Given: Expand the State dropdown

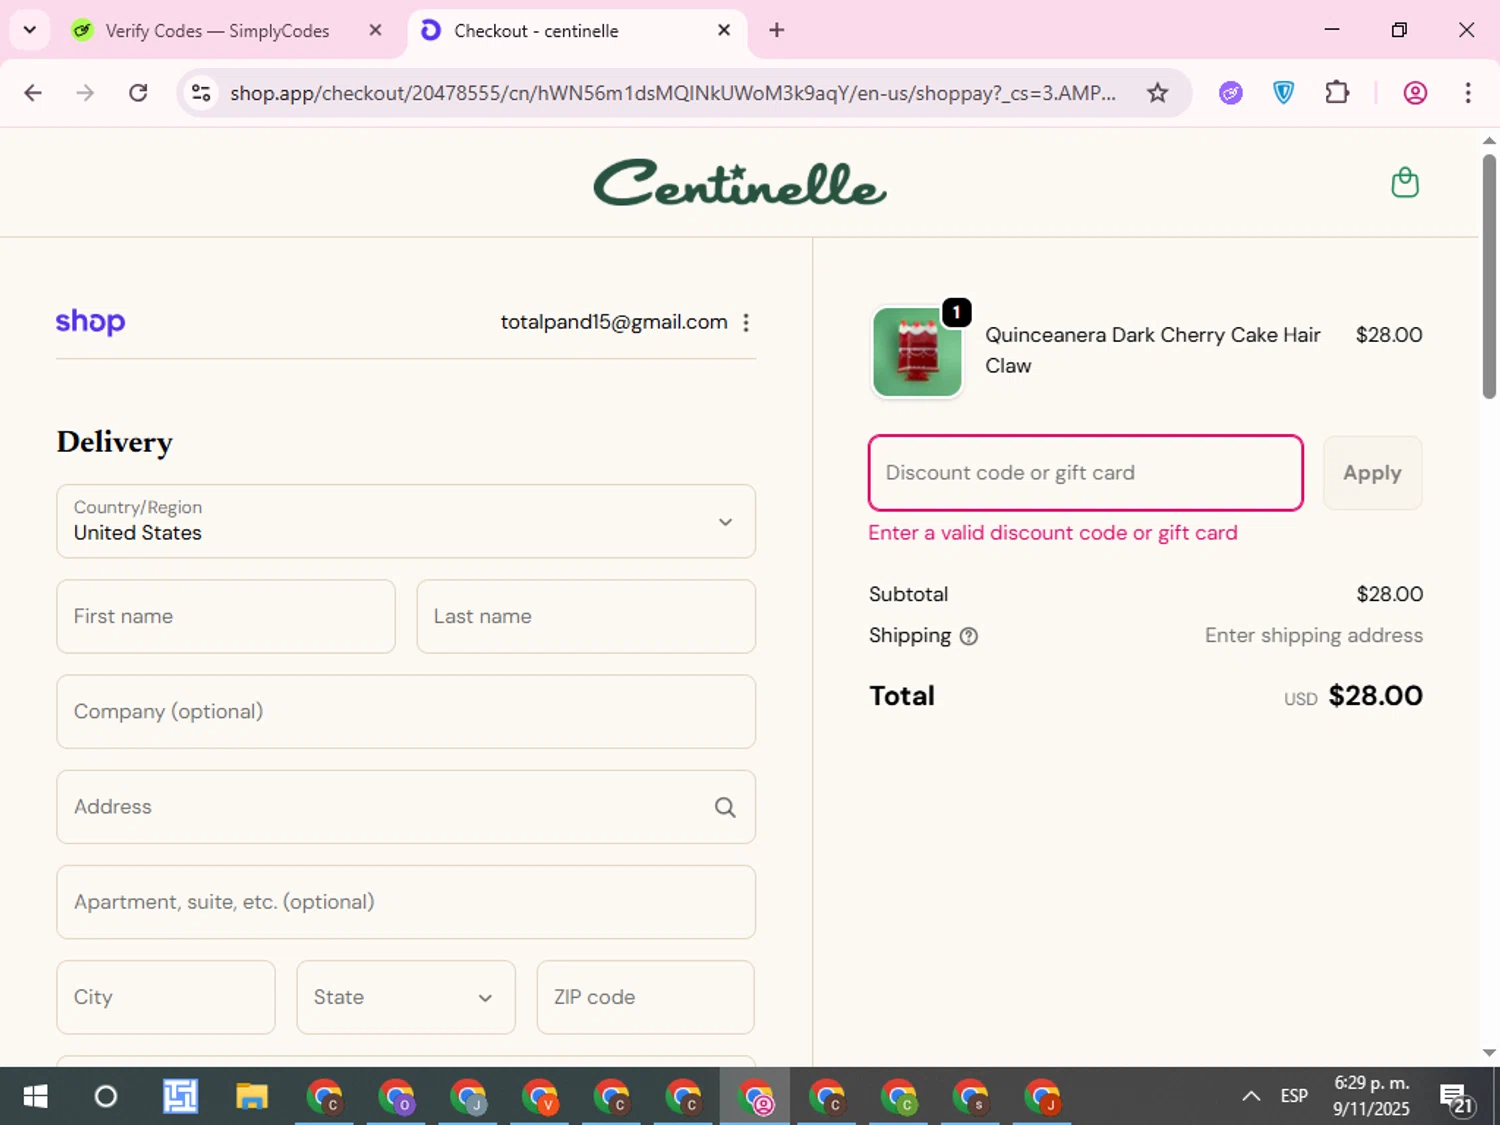Looking at the screenshot, I should [x=406, y=997].
